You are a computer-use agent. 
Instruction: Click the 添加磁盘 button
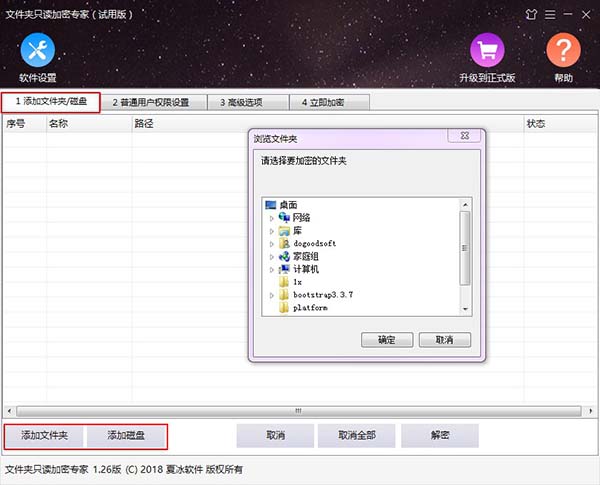[126, 435]
